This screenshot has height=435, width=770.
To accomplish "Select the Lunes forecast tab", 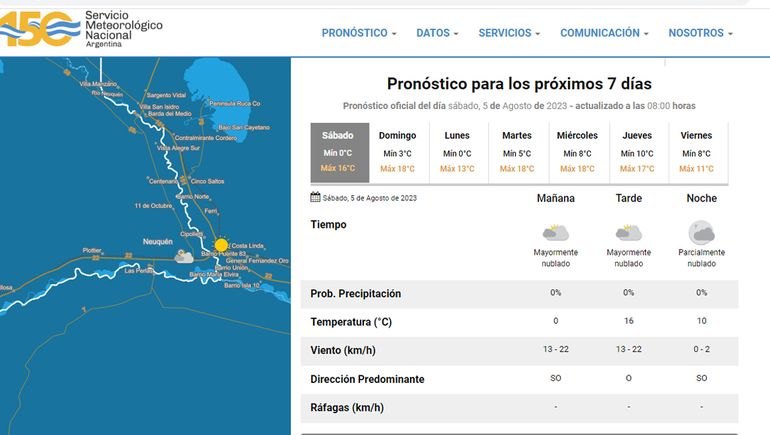I will point(457,153).
